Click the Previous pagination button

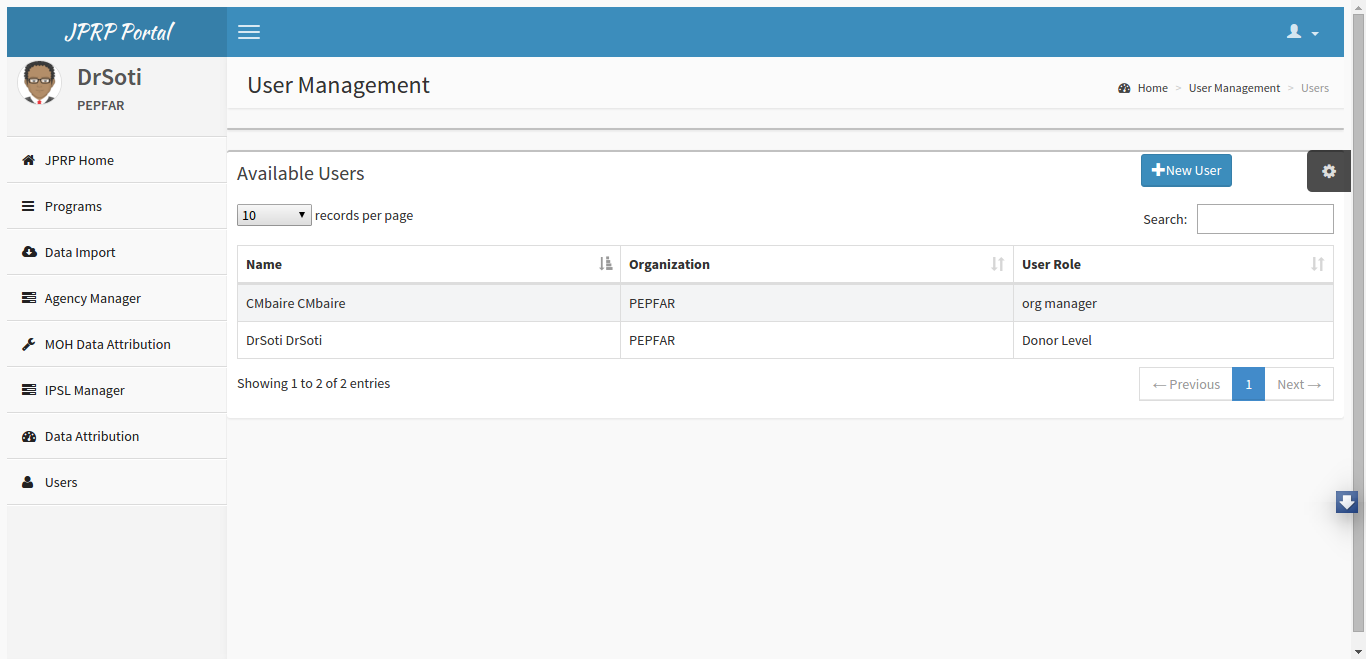(1186, 384)
